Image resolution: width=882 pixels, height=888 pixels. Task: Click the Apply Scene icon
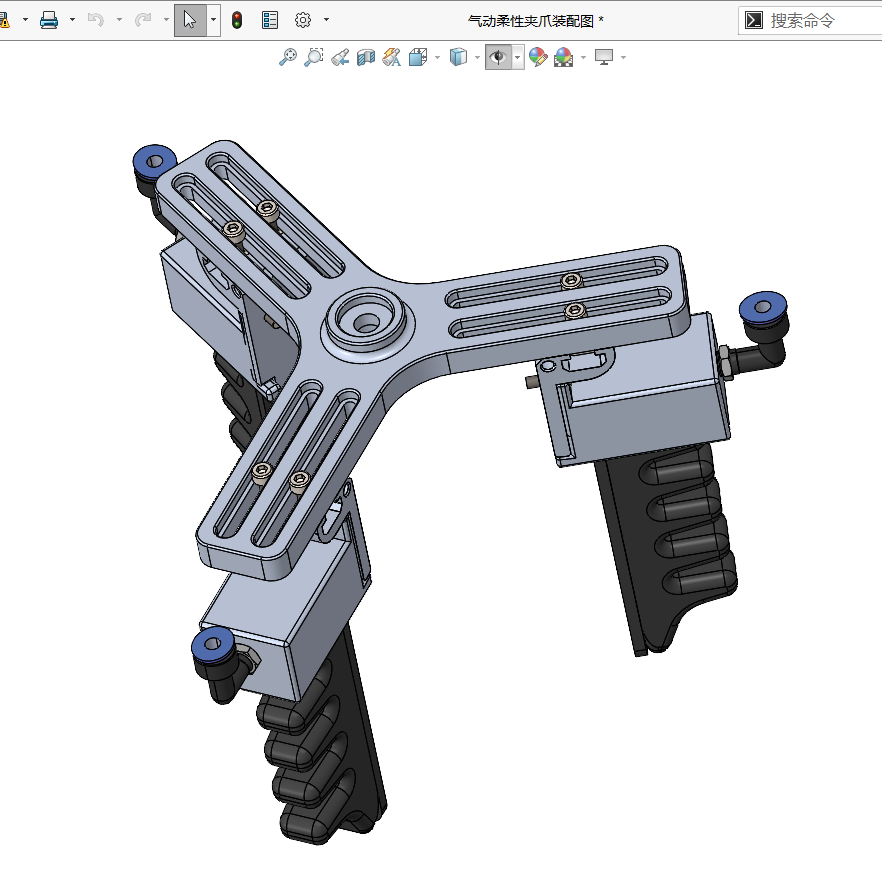[564, 57]
